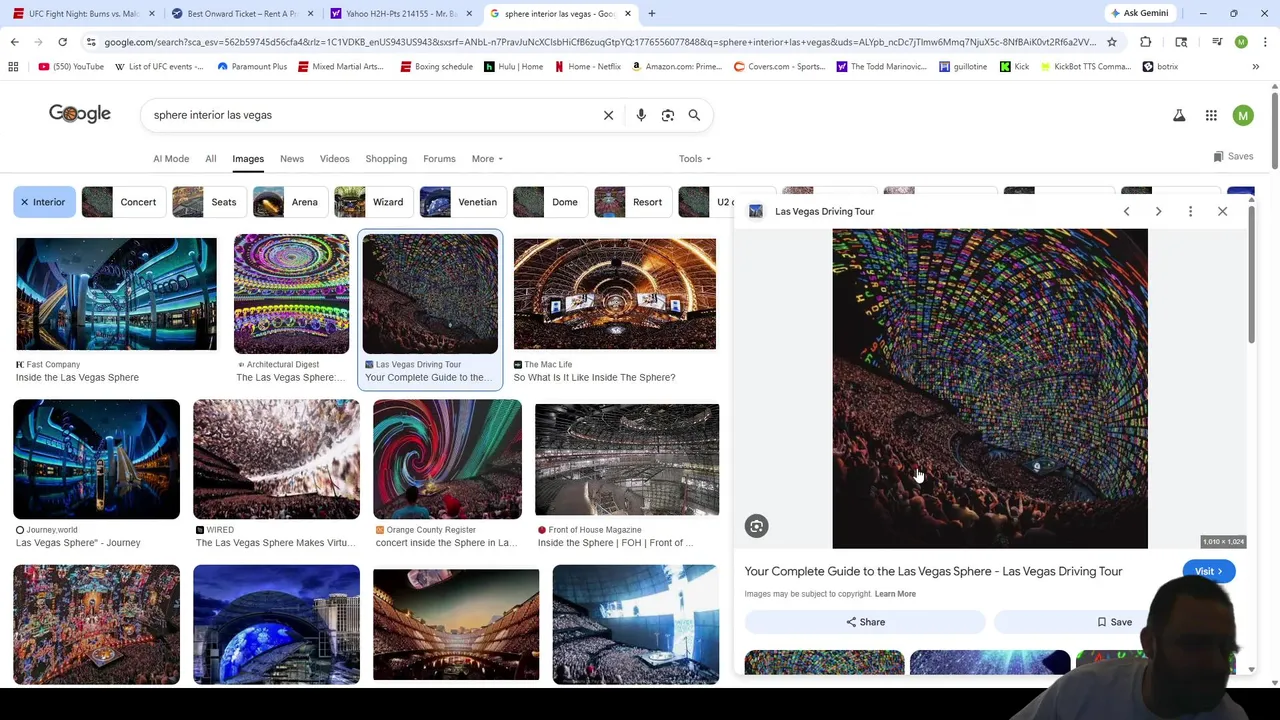
Task: Open the Tools dropdown
Action: point(694,159)
